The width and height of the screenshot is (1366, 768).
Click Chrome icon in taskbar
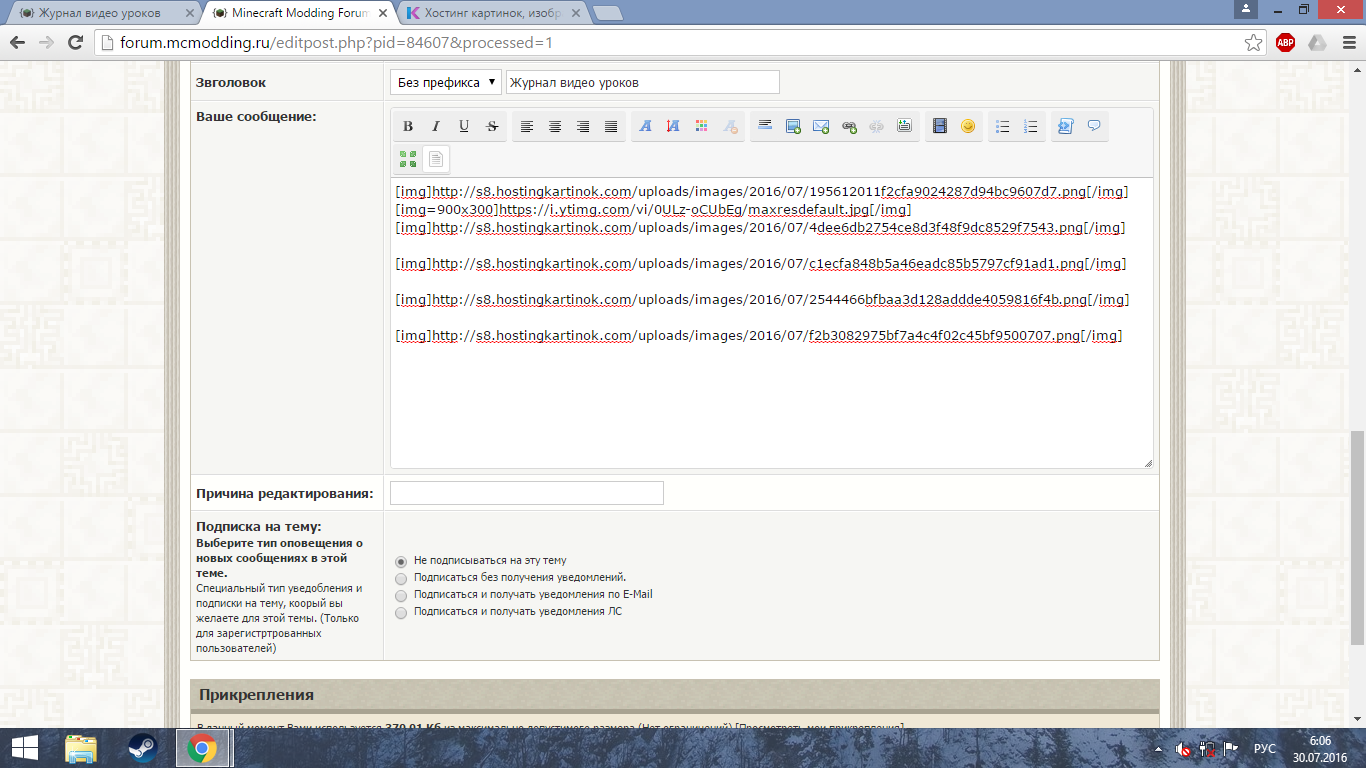point(202,748)
